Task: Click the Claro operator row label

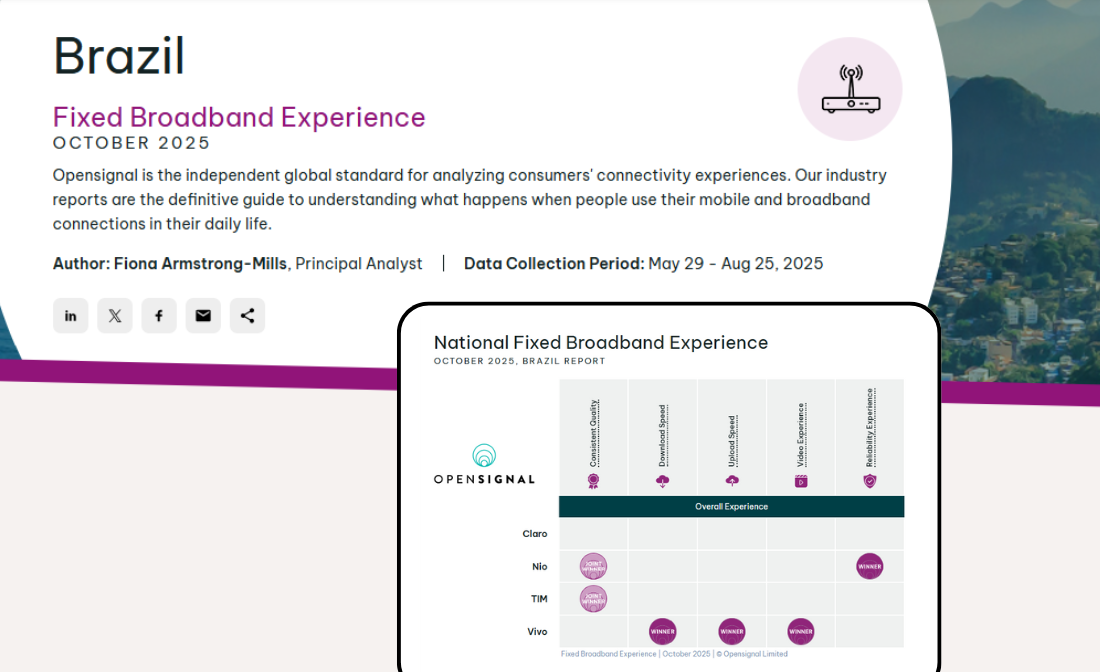Action: click(535, 534)
